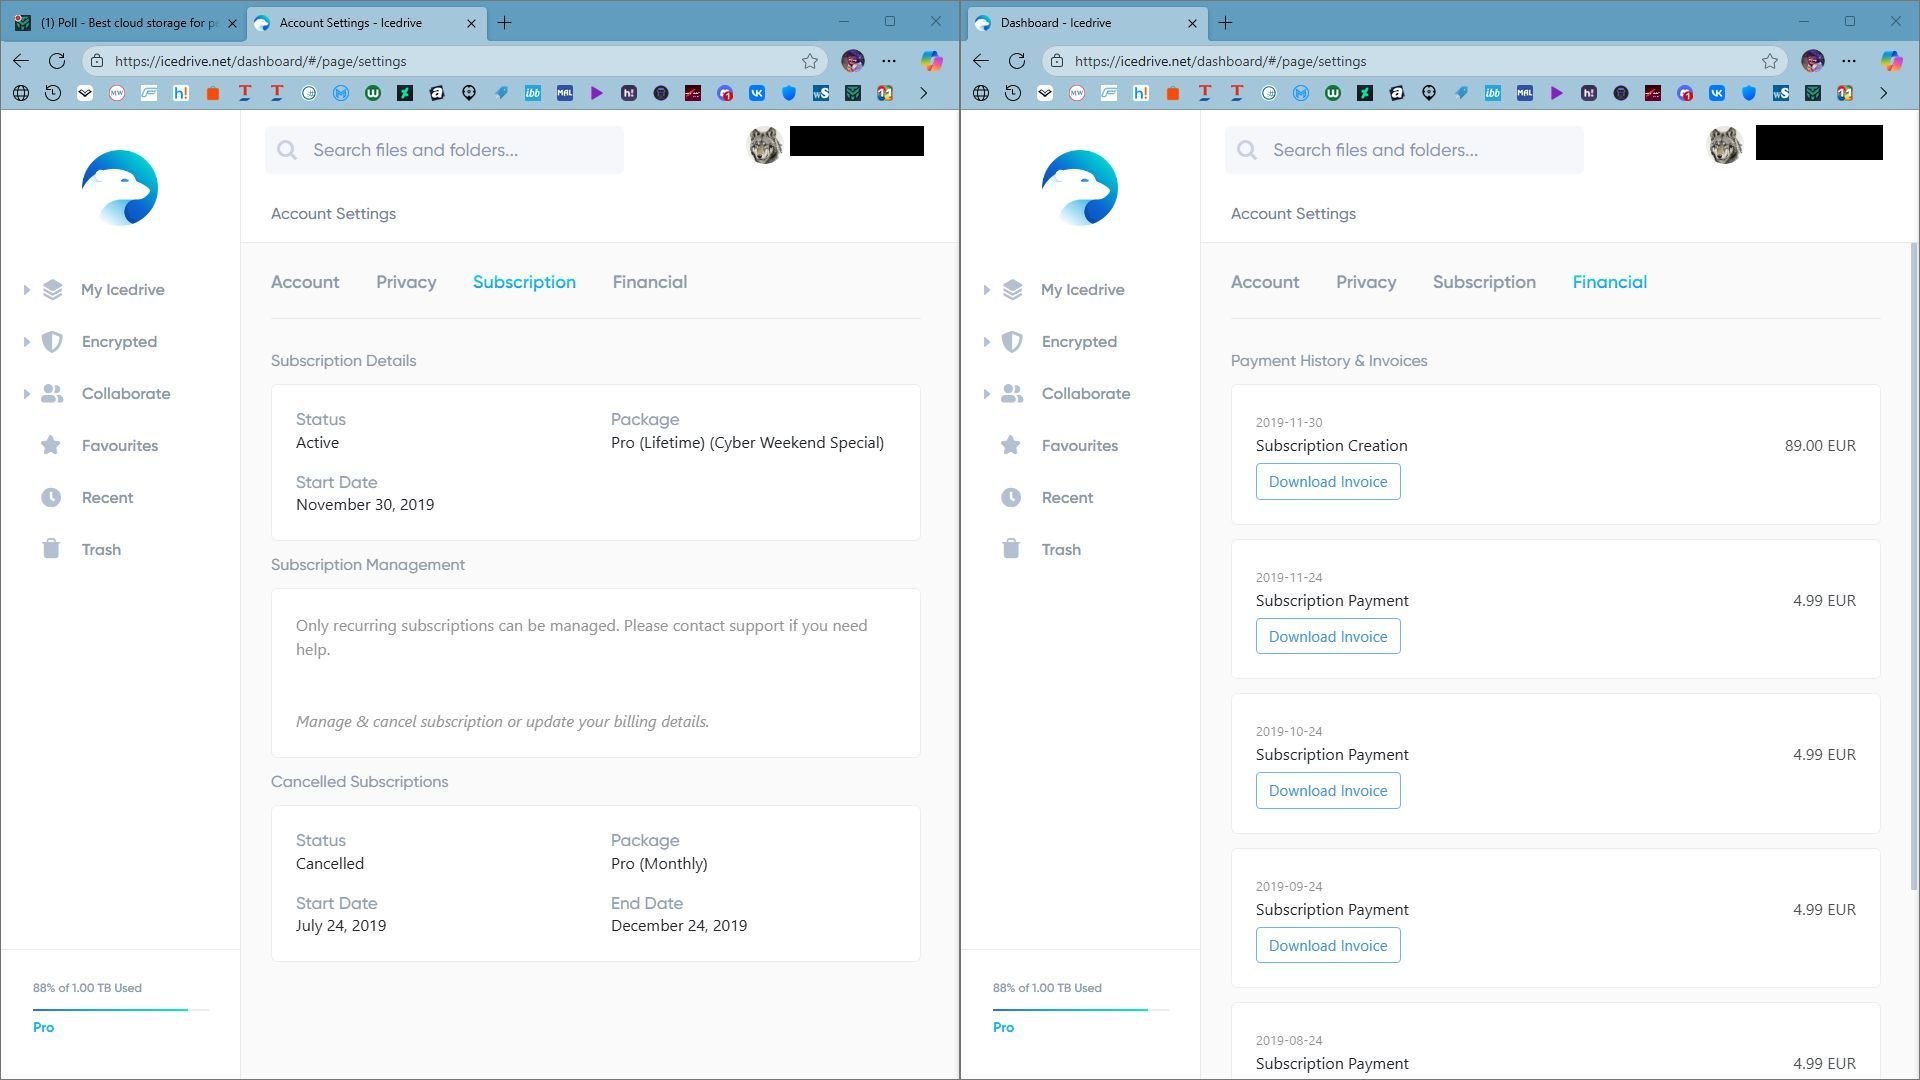Refresh the page in the right browser window
The height and width of the screenshot is (1080, 1920).
pyautogui.click(x=1017, y=61)
